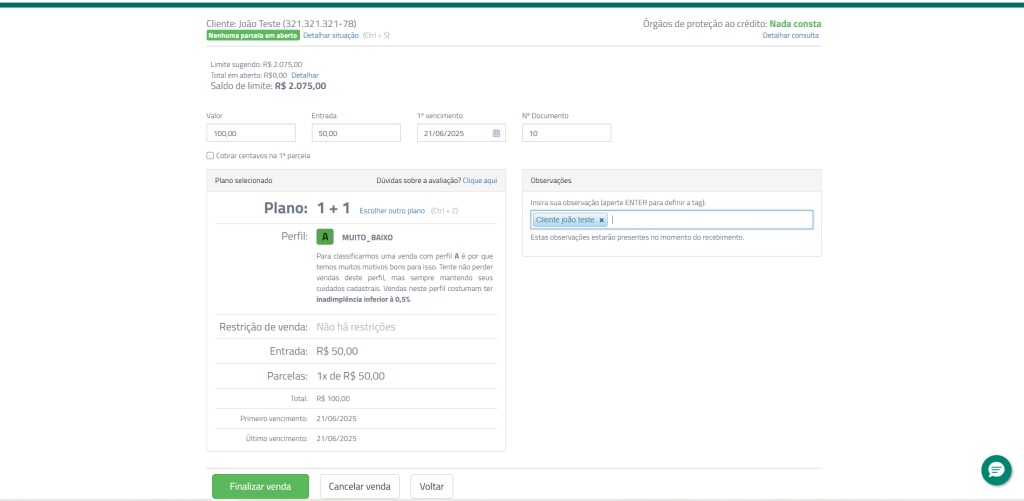This screenshot has height=501, width=1024.
Task: Focus the Valor input field
Action: tap(251, 133)
